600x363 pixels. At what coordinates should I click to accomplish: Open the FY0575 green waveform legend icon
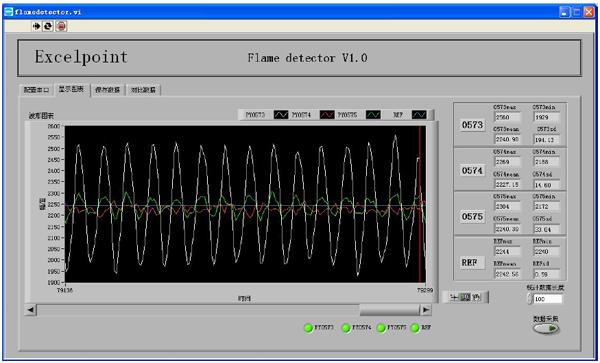[373, 114]
